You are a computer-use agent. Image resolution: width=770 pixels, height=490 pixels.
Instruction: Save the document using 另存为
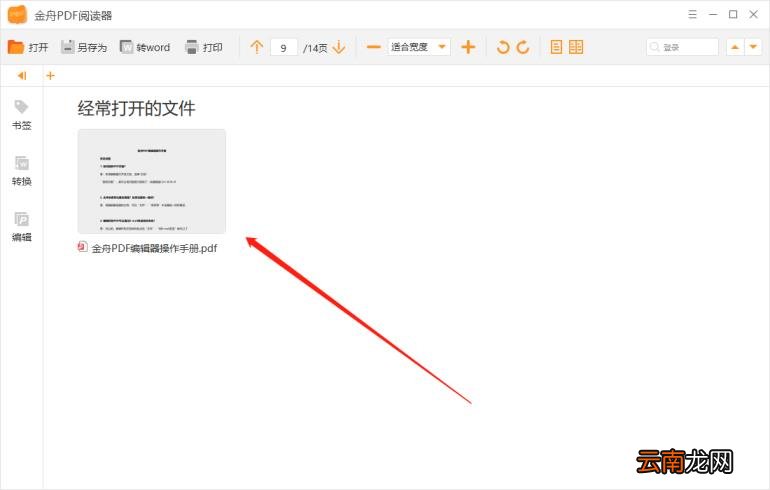point(84,47)
